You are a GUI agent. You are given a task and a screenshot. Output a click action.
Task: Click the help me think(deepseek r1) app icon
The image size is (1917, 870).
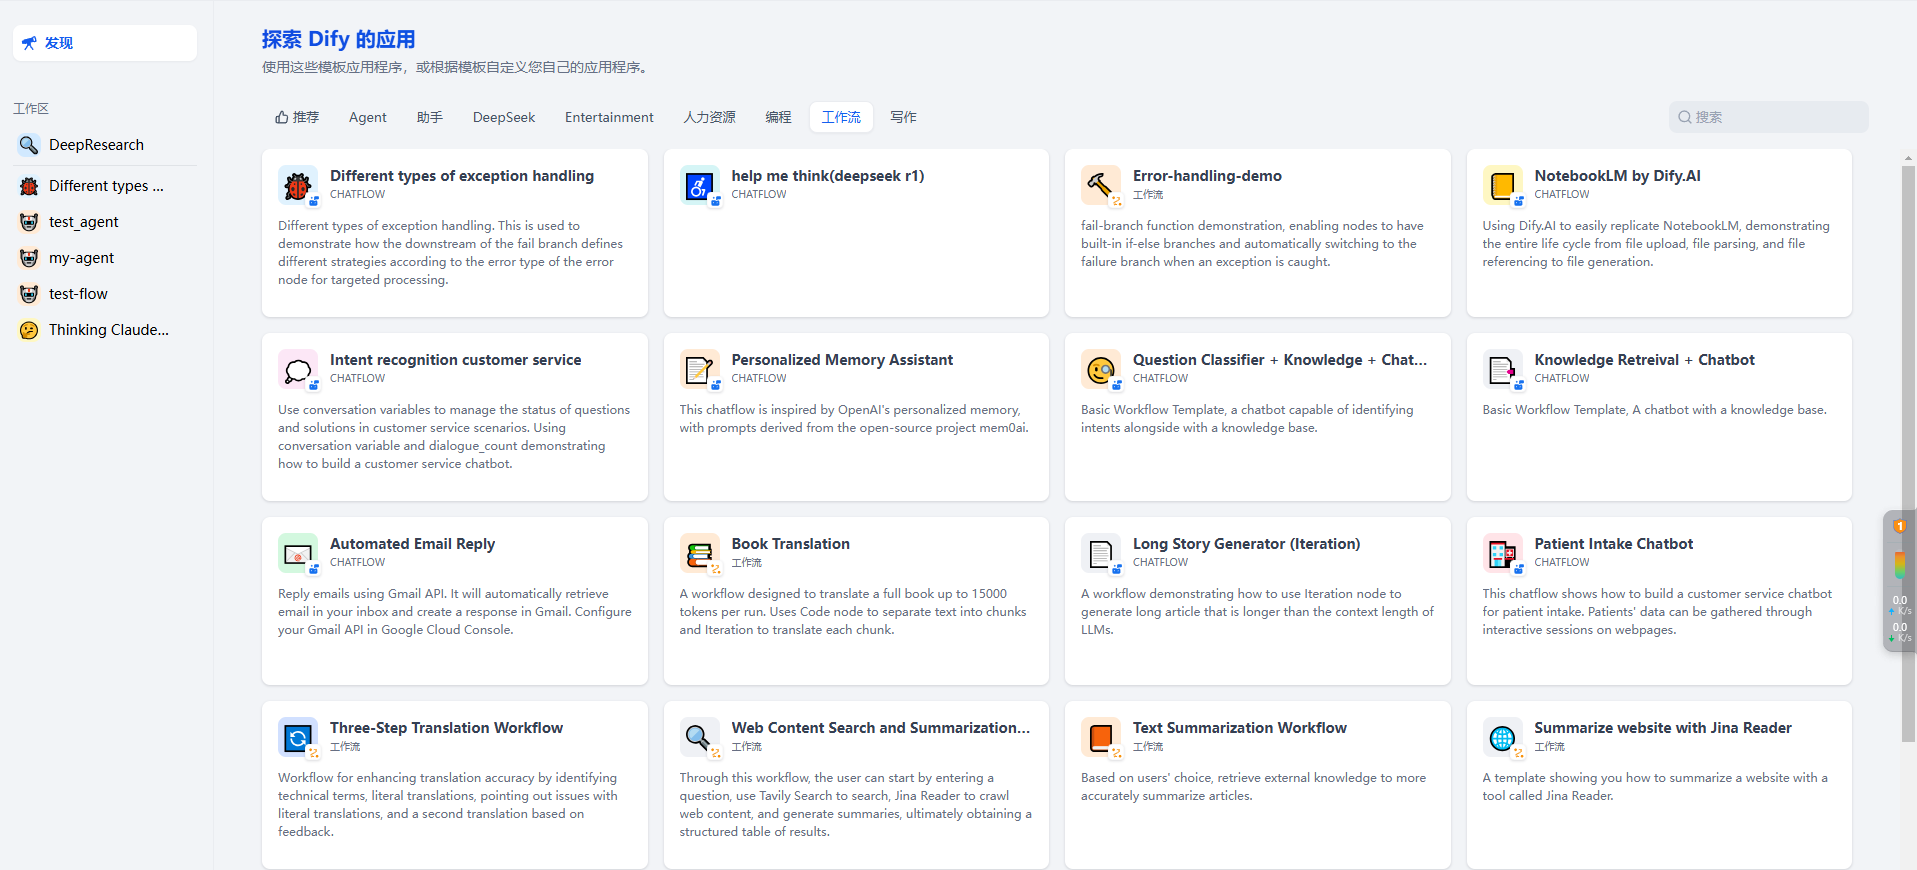(x=699, y=185)
